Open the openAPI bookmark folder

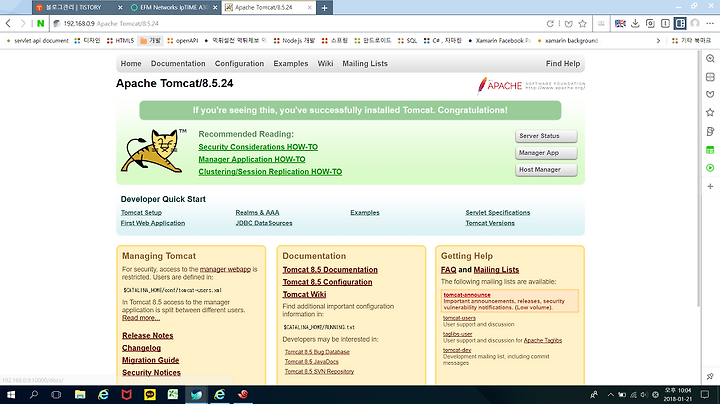click(183, 40)
